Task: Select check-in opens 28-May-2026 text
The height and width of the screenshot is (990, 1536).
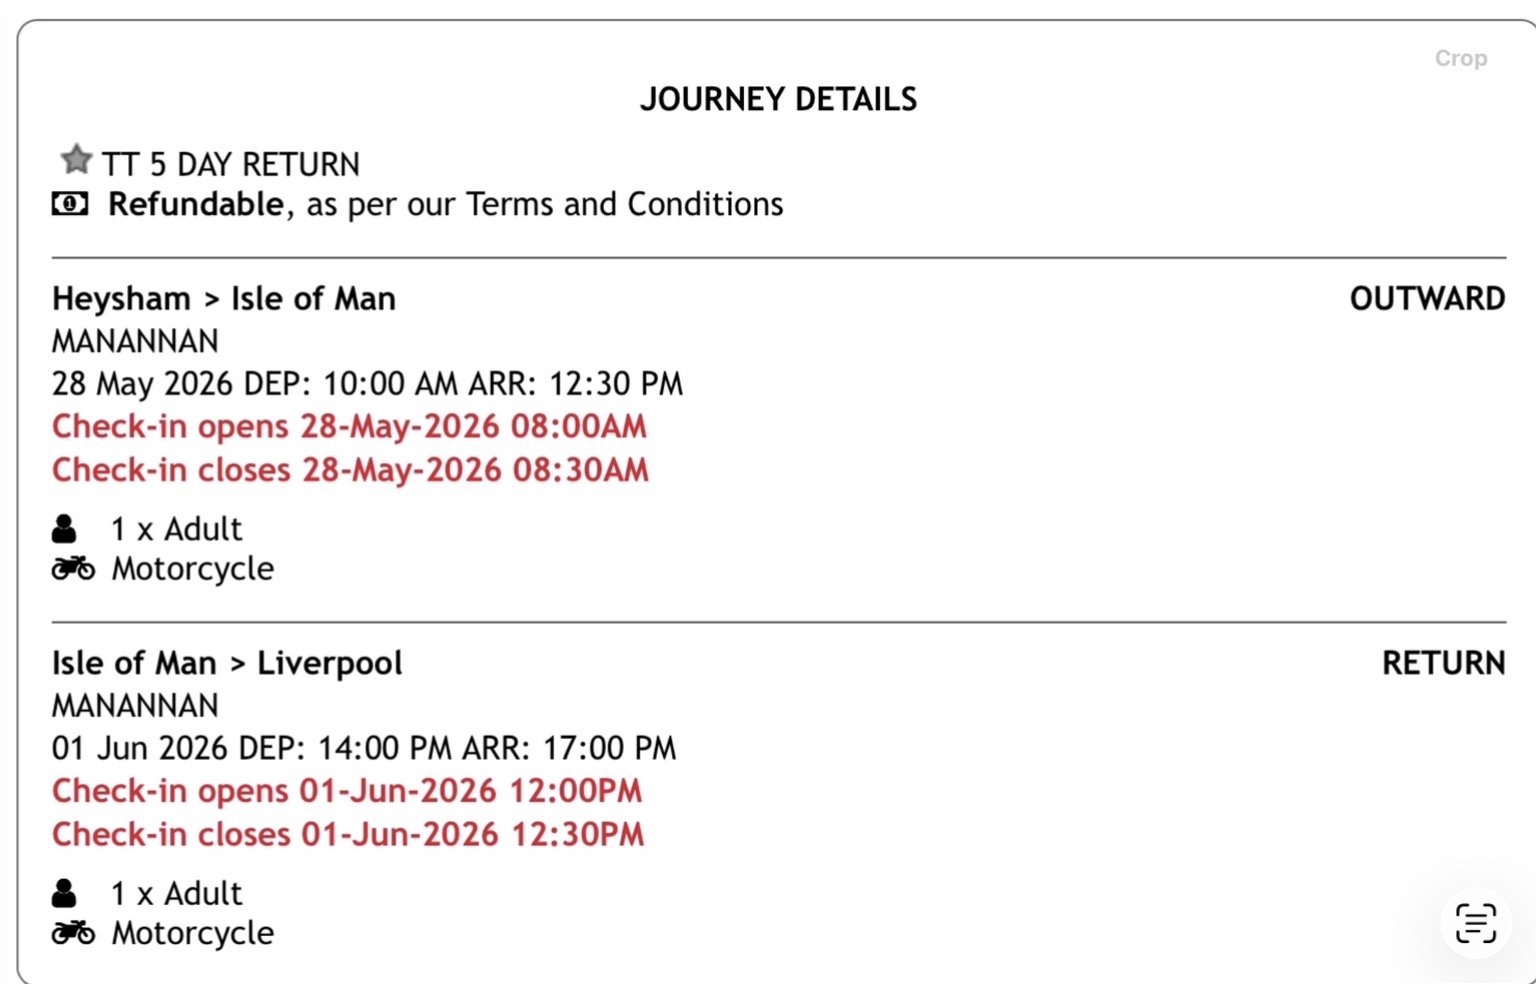Action: pos(350,427)
